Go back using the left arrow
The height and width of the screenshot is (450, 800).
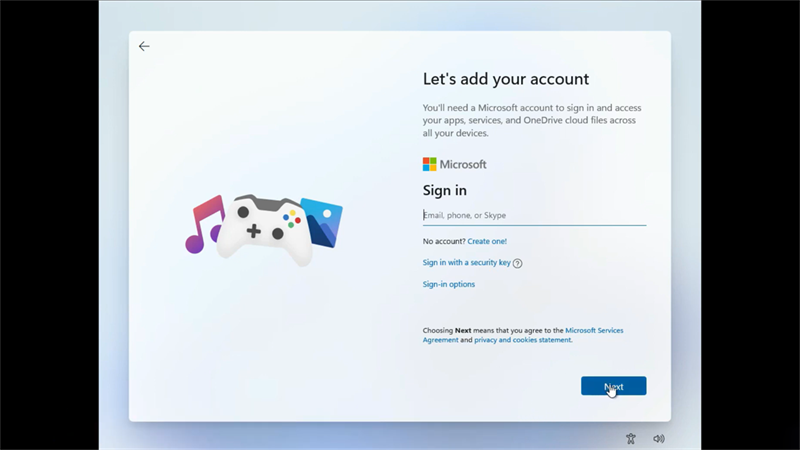(144, 46)
